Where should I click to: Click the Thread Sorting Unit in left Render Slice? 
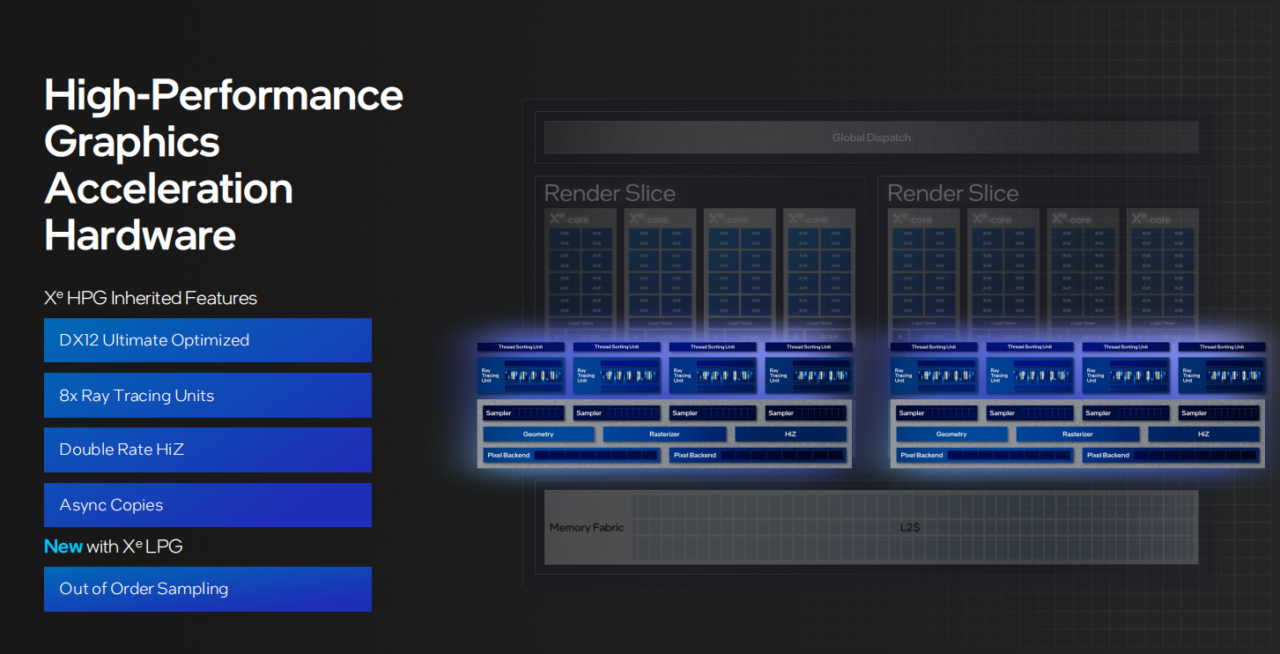tap(520, 347)
